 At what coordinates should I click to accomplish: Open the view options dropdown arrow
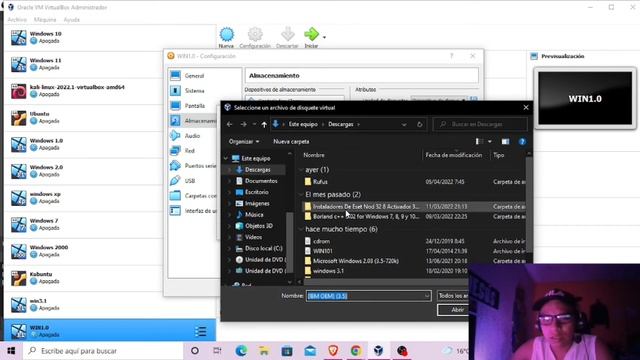(490, 142)
